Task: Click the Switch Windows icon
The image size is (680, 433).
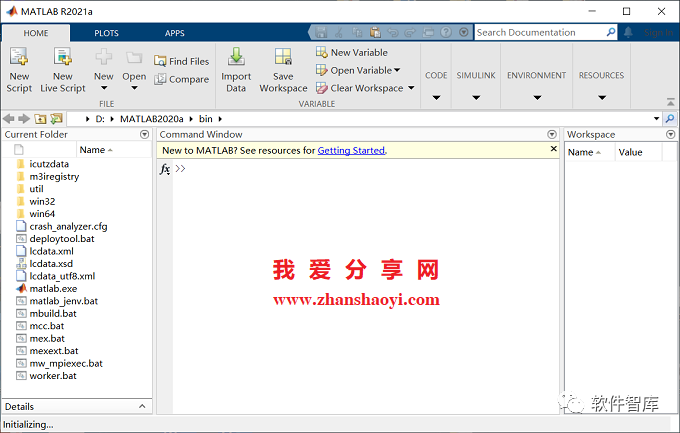Action: tap(428, 32)
